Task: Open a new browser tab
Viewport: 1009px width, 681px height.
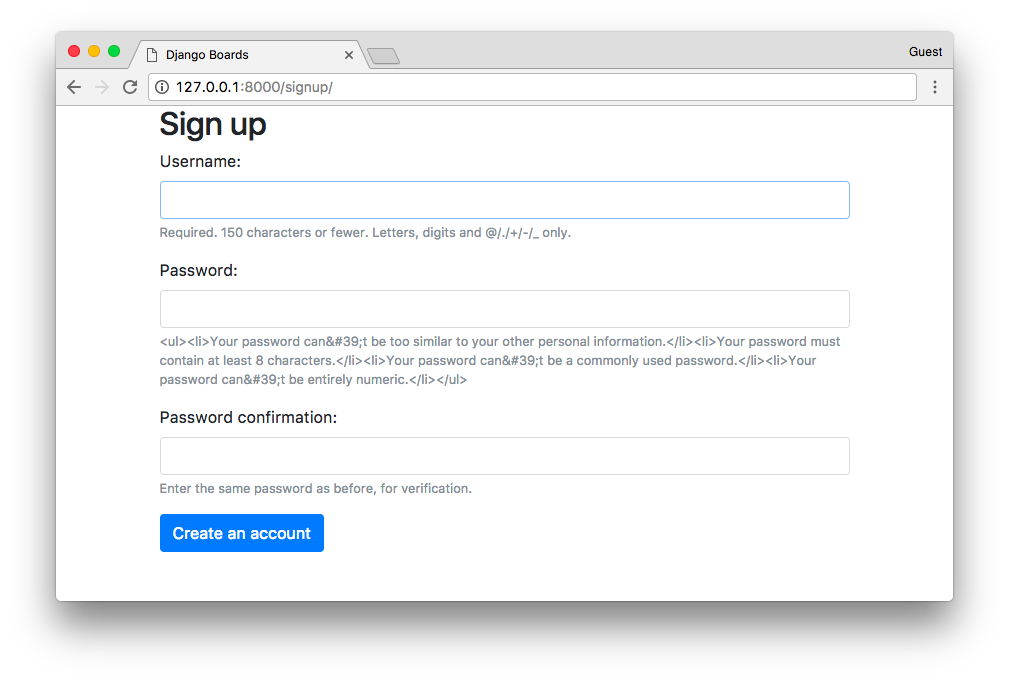Action: [384, 57]
